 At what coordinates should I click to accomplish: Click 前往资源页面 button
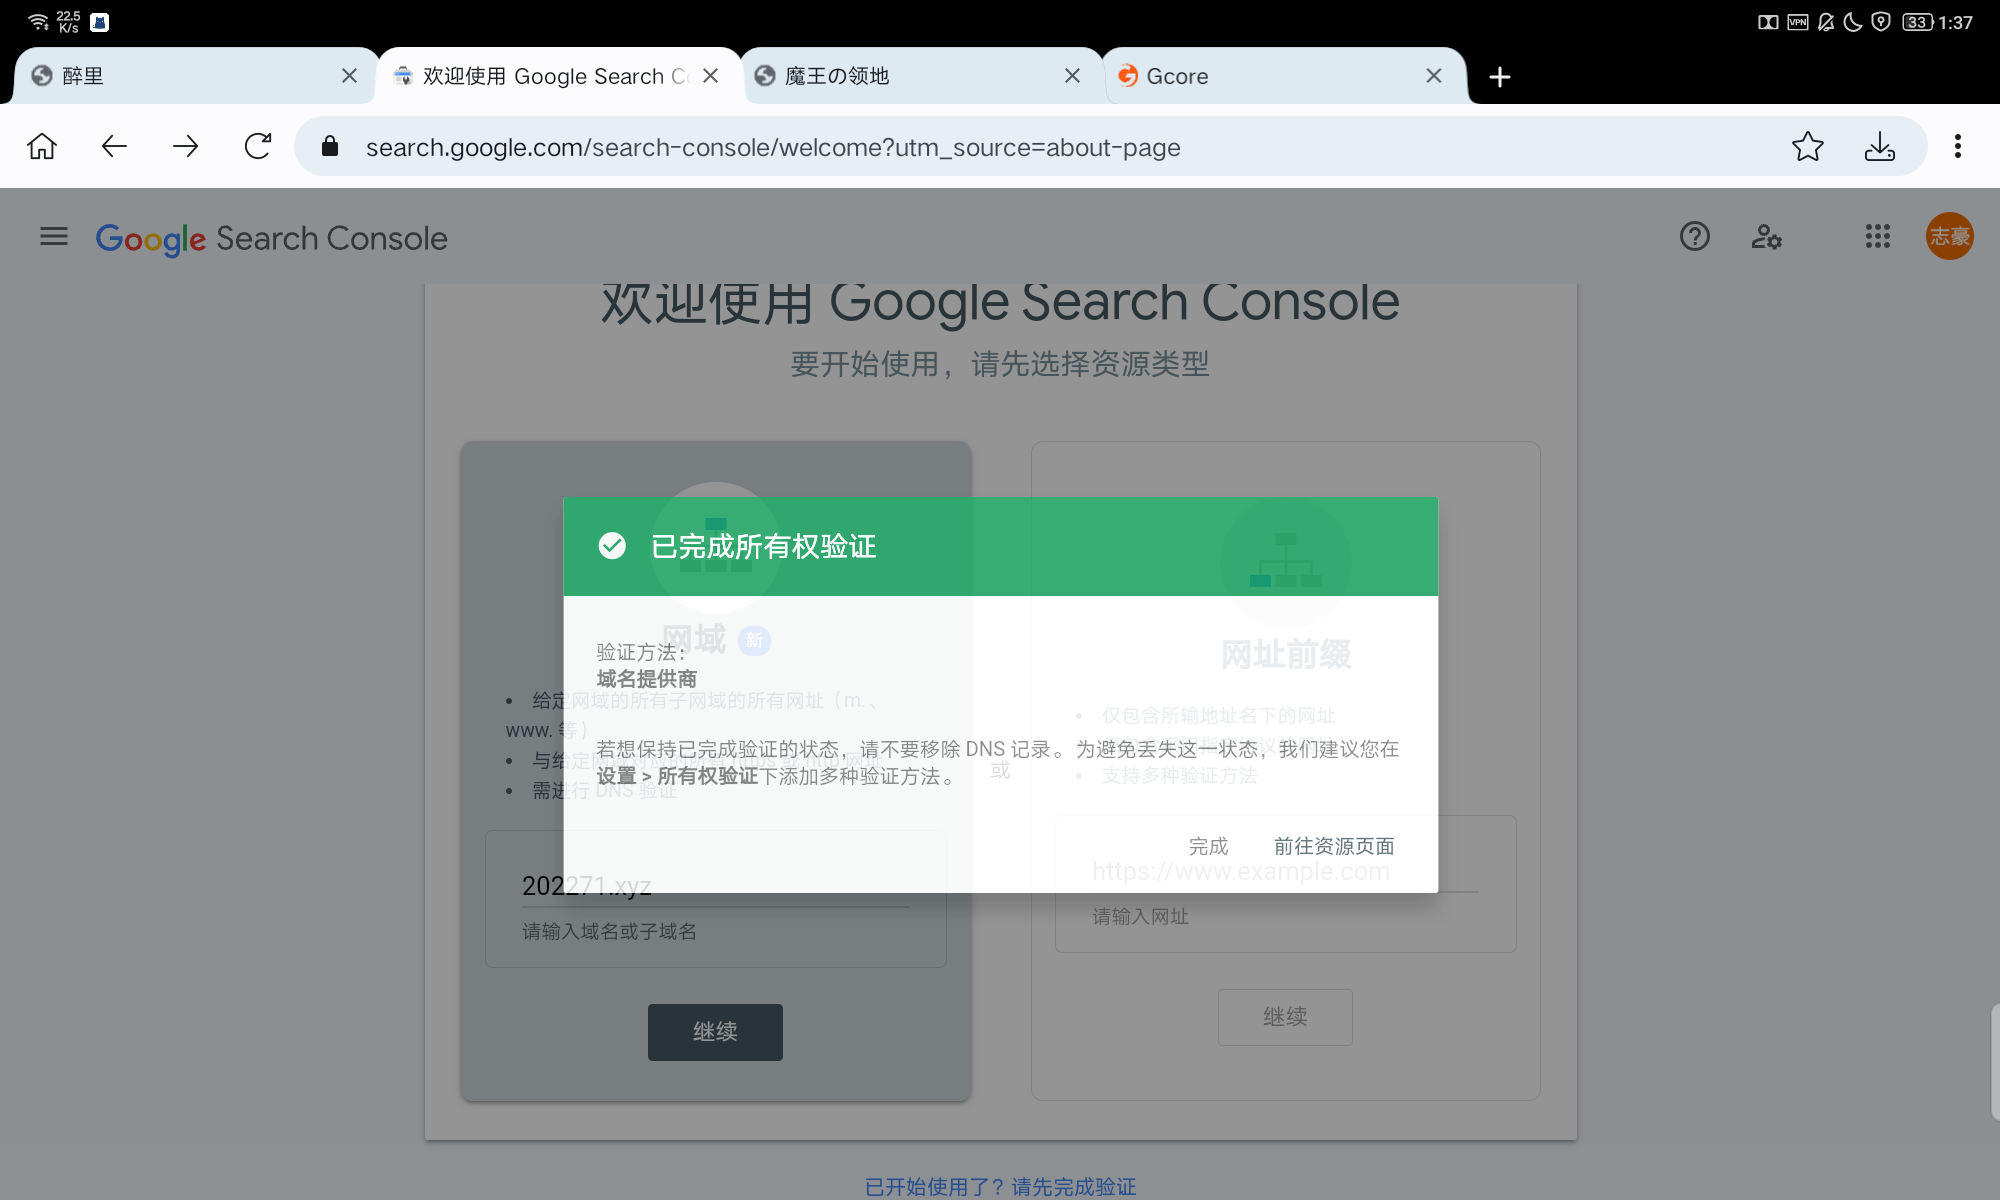[x=1333, y=846]
